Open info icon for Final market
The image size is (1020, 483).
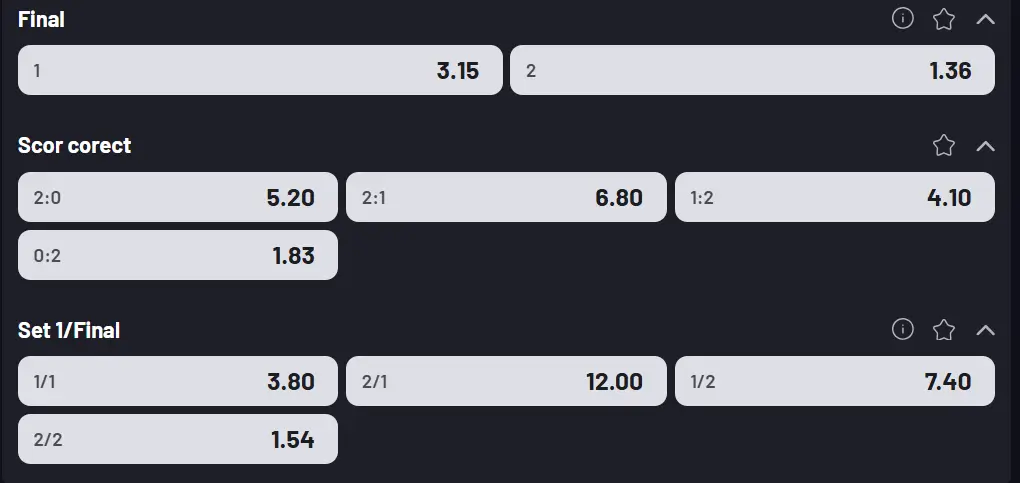pos(903,19)
